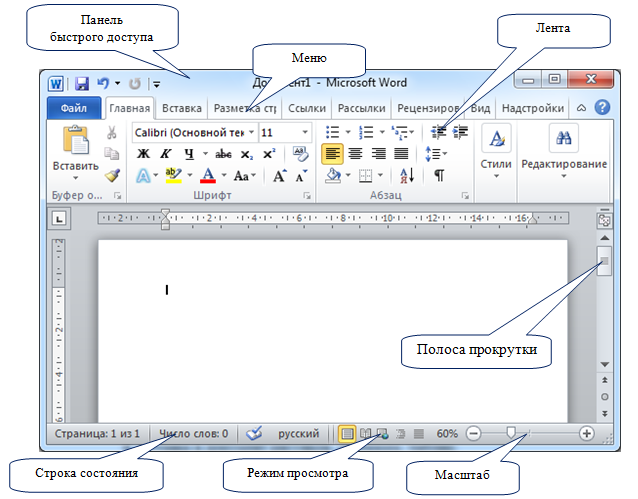Expand the Customize Quick Access Toolbar arrow
Viewport: 638px width, 499px height.
click(157, 85)
